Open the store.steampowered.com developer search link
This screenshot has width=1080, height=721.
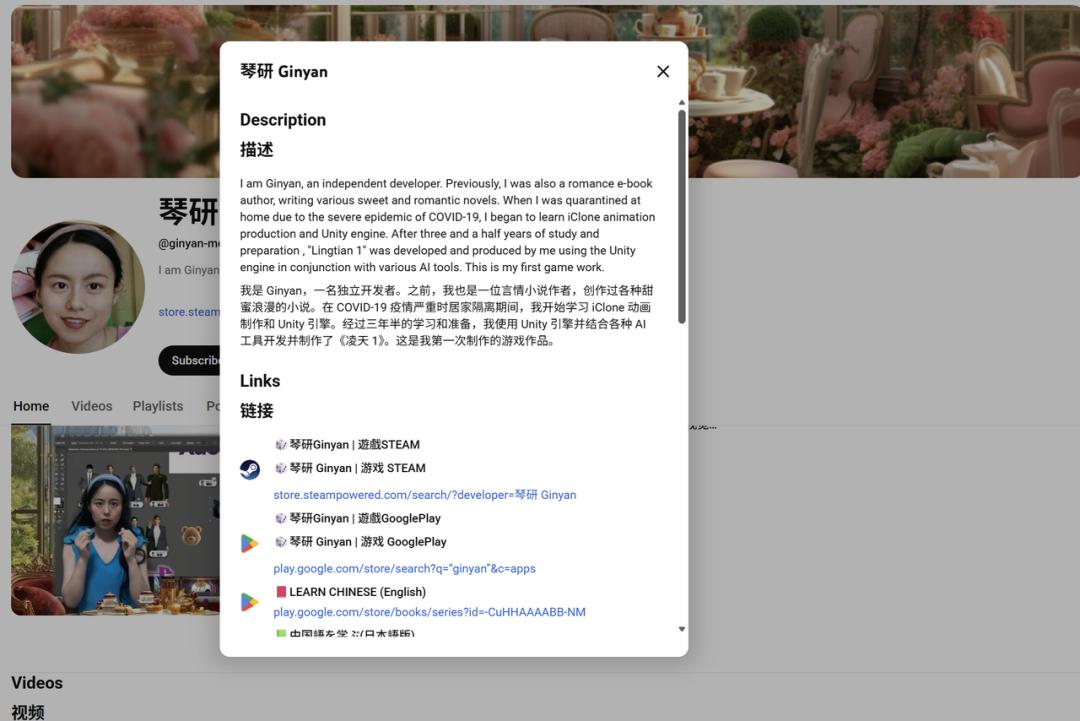point(424,495)
